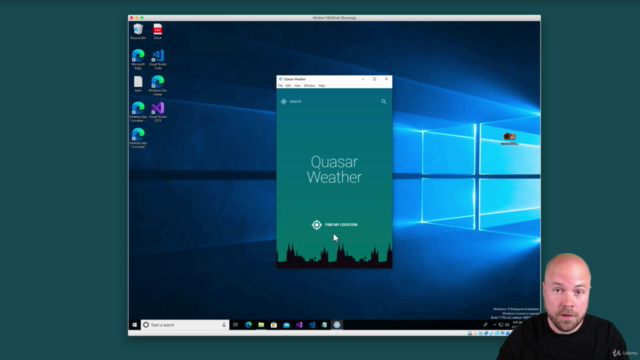Open Microsoft Store from the taskbar
The width and height of the screenshot is (640, 360).
tap(274, 325)
